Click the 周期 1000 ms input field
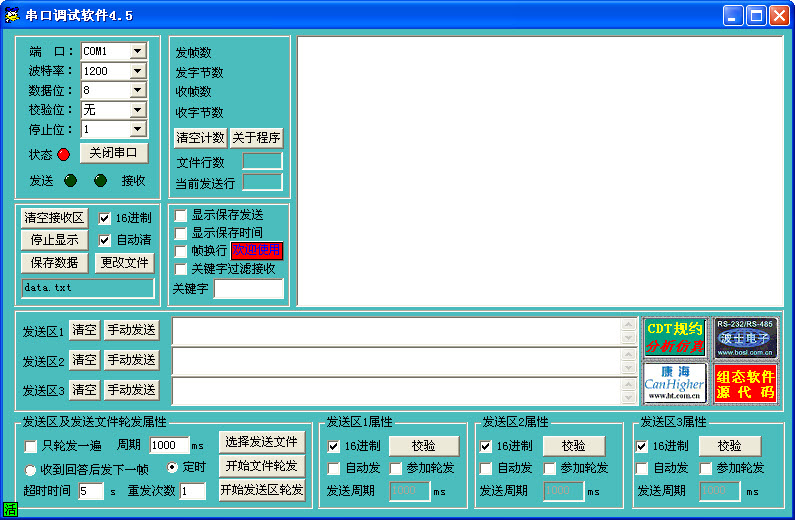 tap(169, 445)
